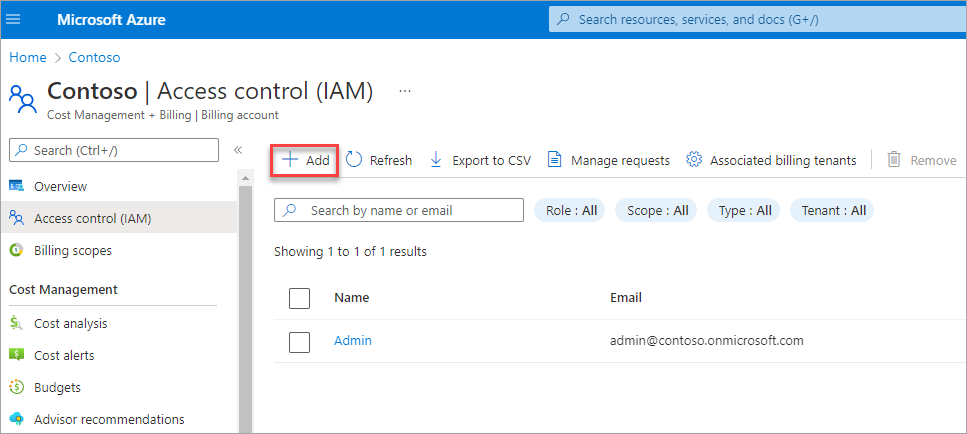Click the Email column header

coord(626,298)
